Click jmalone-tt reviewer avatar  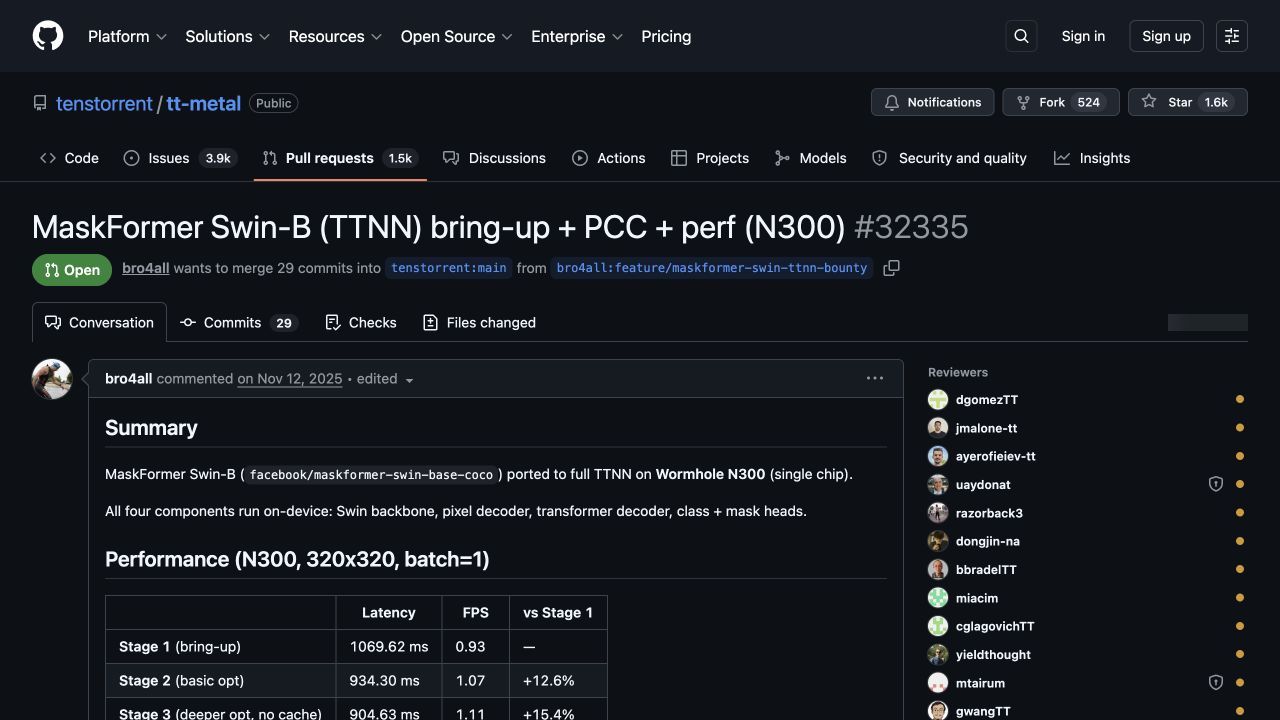click(938, 428)
